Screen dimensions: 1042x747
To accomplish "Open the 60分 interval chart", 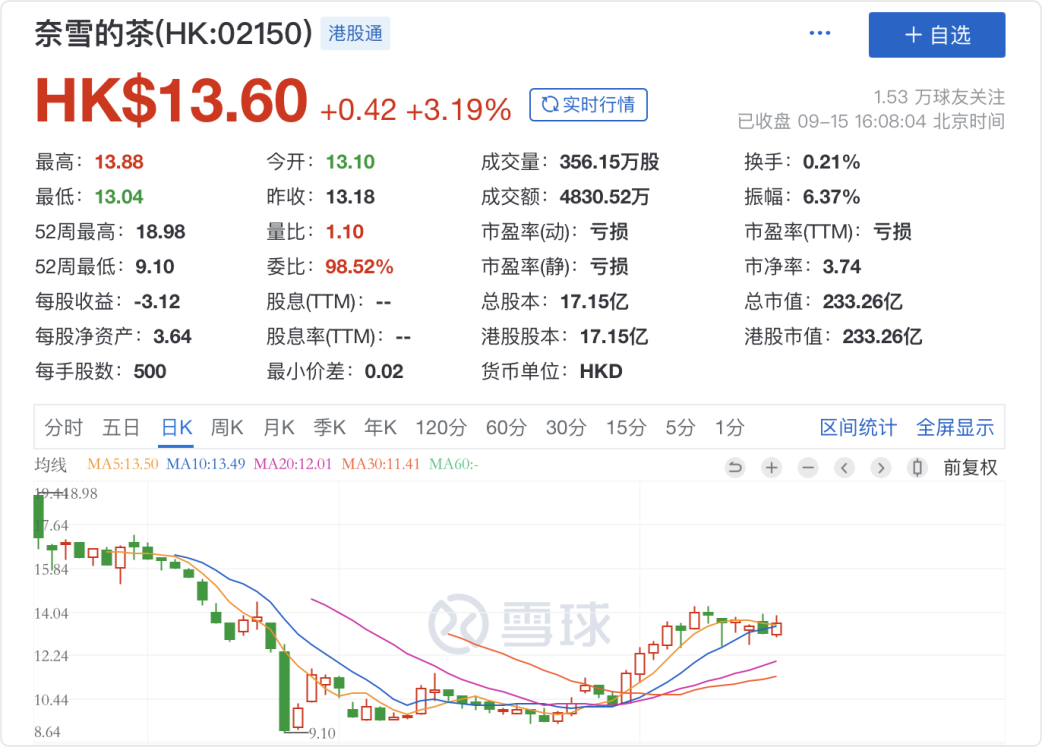I will [505, 427].
